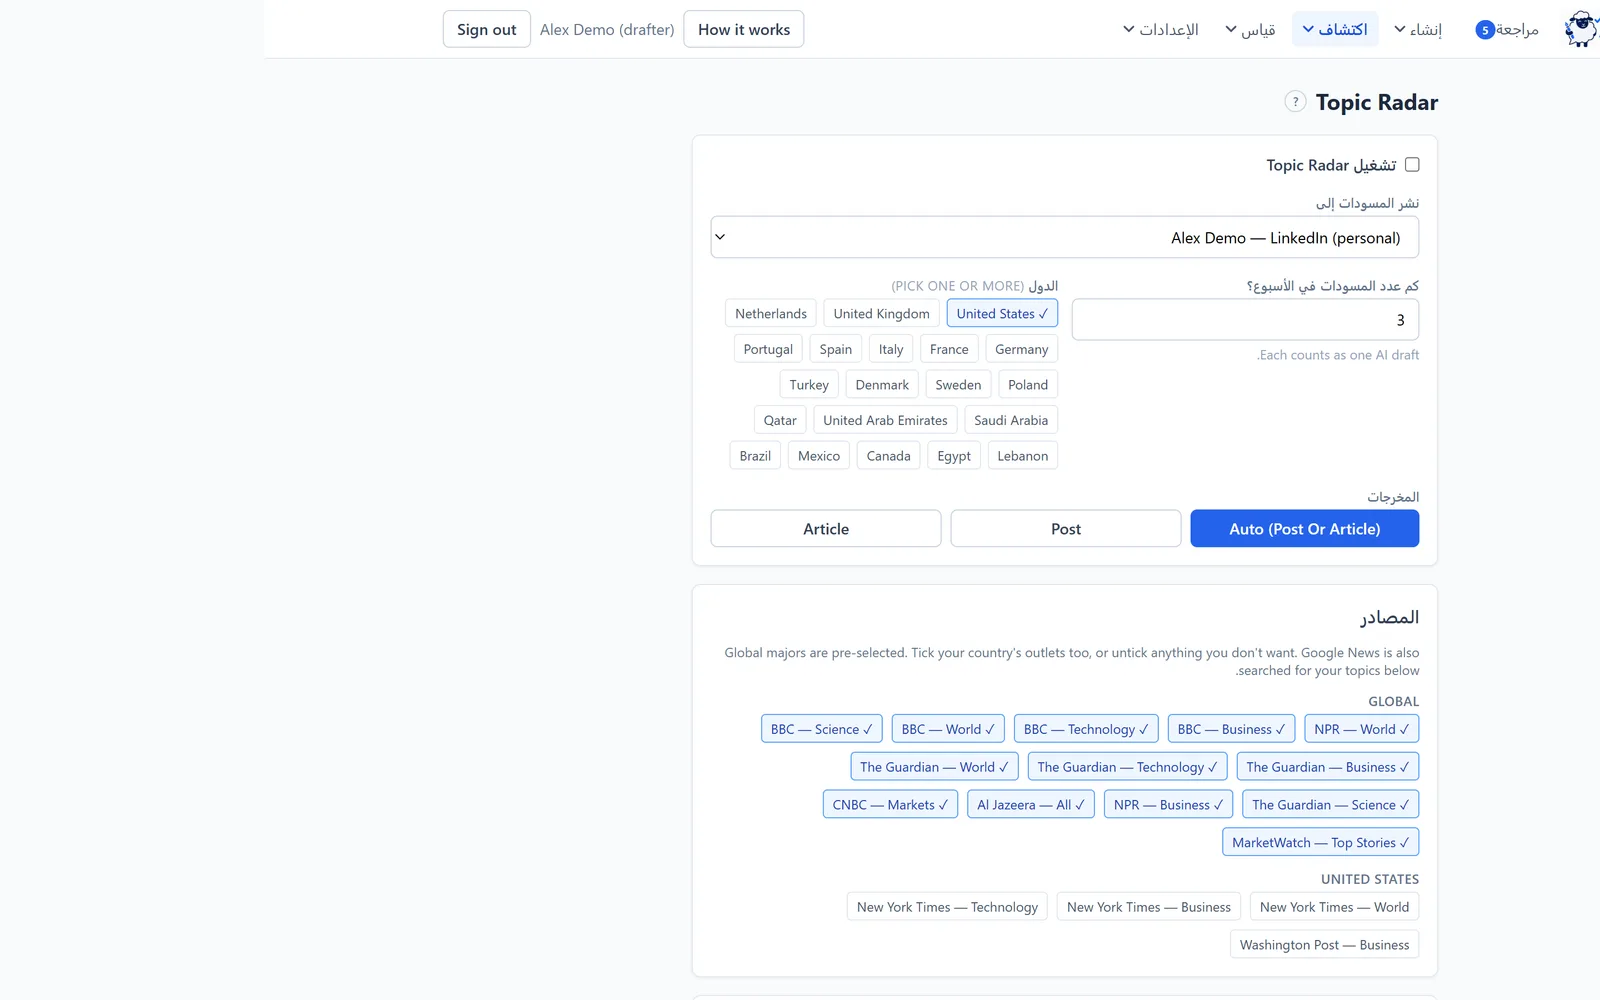Click the Alex Demo (drafter) user label
The image size is (1600, 1000).
coord(607,29)
